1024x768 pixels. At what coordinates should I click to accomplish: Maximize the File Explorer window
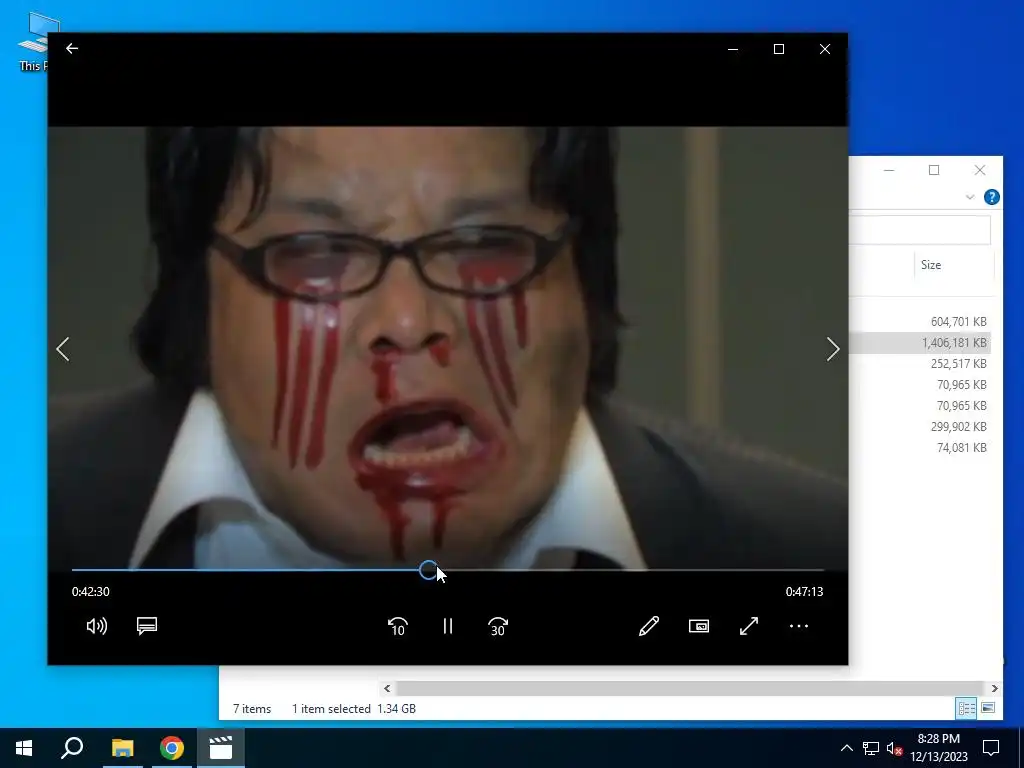point(934,170)
